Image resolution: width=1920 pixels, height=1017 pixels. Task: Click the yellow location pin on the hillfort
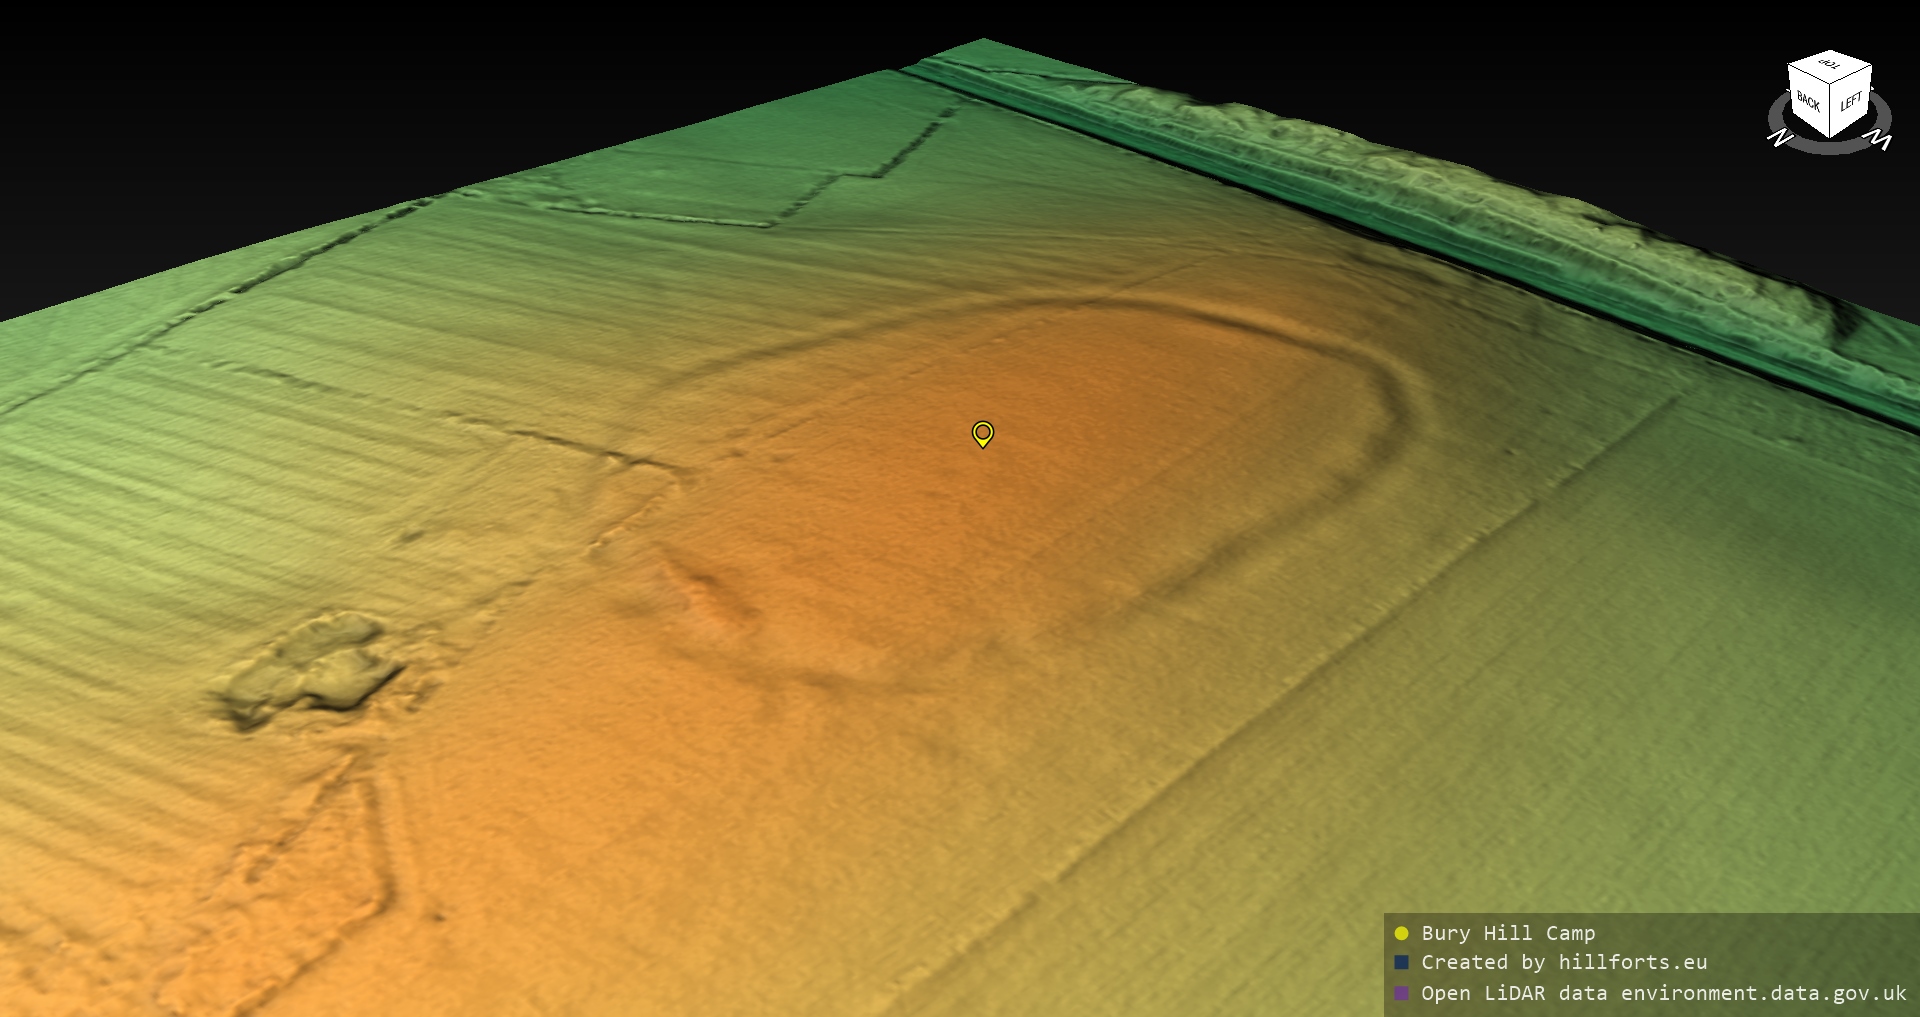coord(983,433)
